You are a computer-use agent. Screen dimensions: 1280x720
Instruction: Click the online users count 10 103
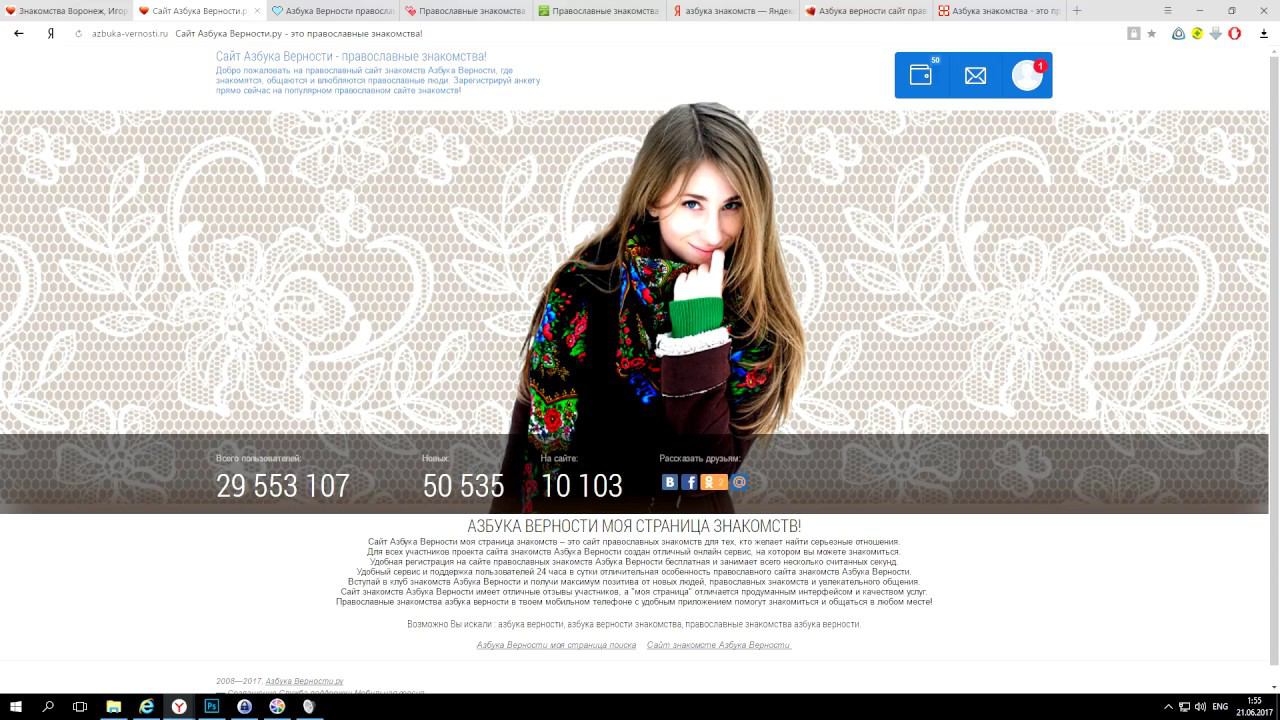(582, 486)
